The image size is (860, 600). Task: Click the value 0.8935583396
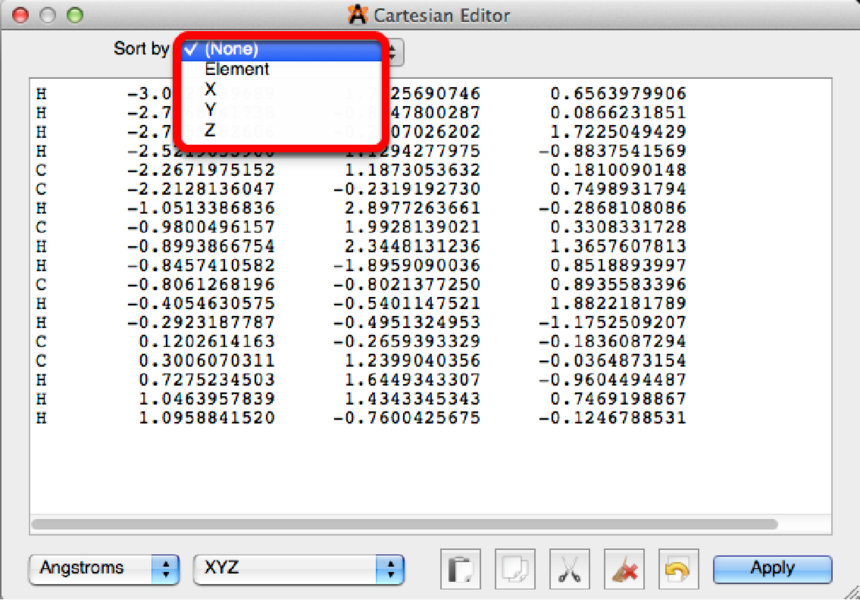(618, 285)
